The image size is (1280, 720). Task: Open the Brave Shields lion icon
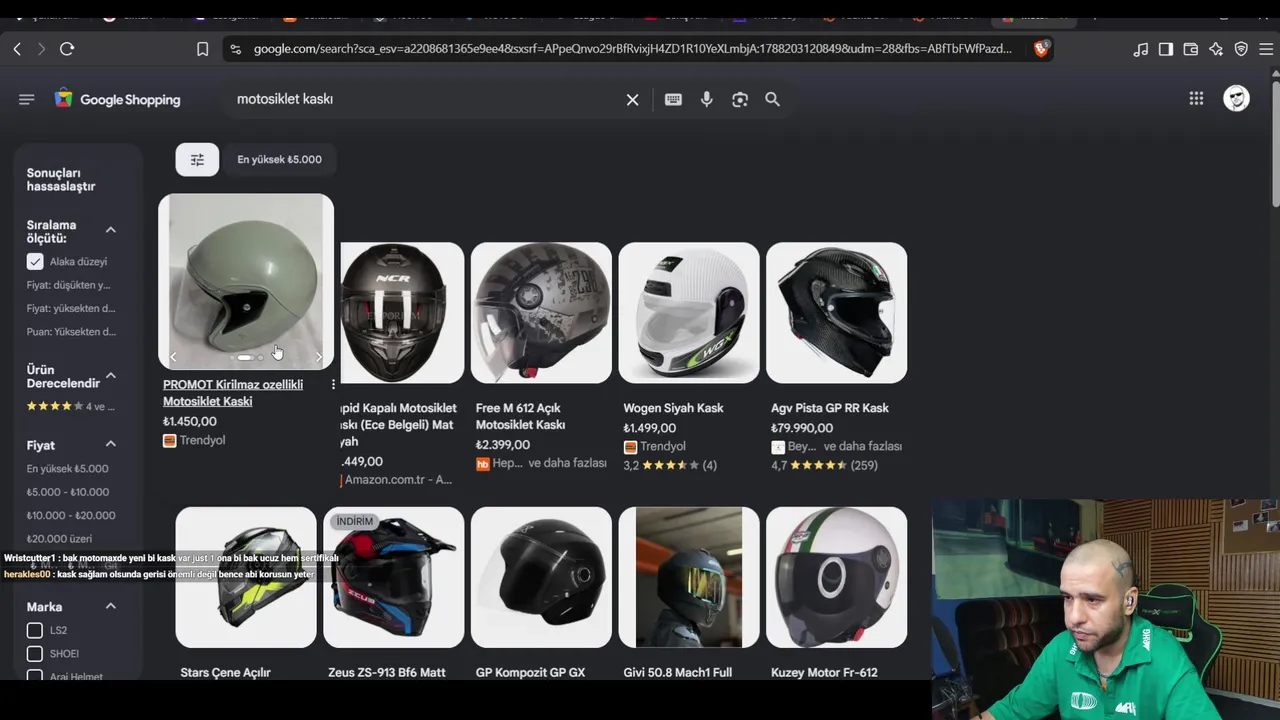(1041, 49)
